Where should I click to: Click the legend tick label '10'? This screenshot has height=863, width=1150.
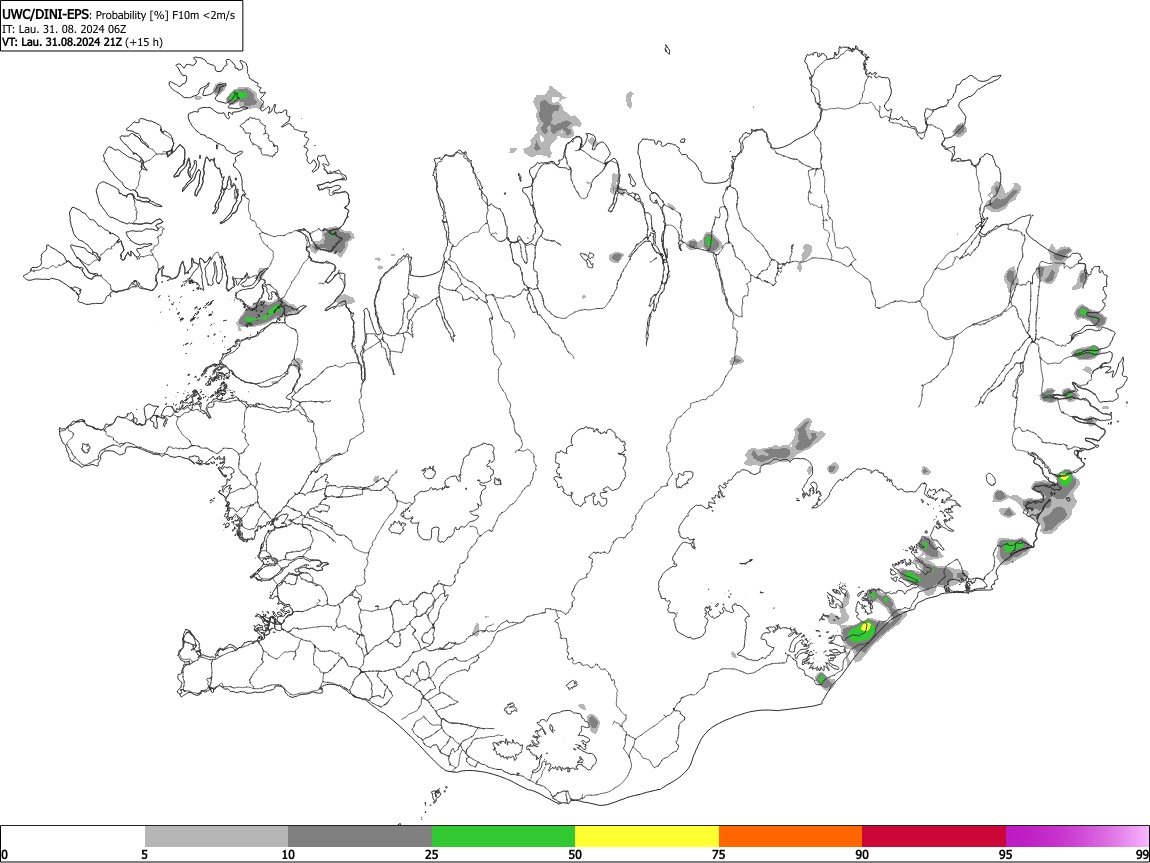288,854
